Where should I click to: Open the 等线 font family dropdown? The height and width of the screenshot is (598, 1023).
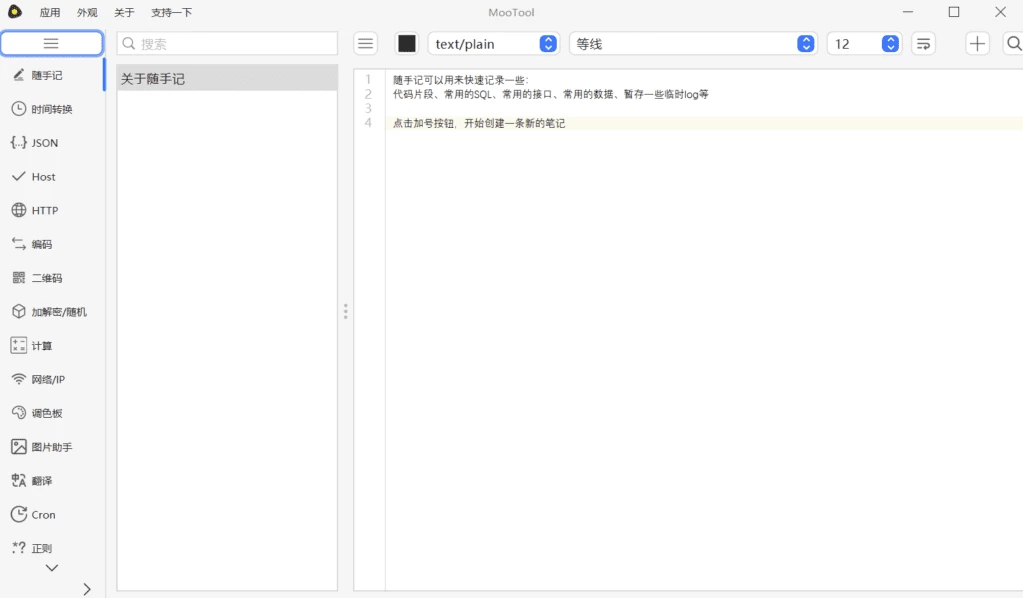pos(692,44)
